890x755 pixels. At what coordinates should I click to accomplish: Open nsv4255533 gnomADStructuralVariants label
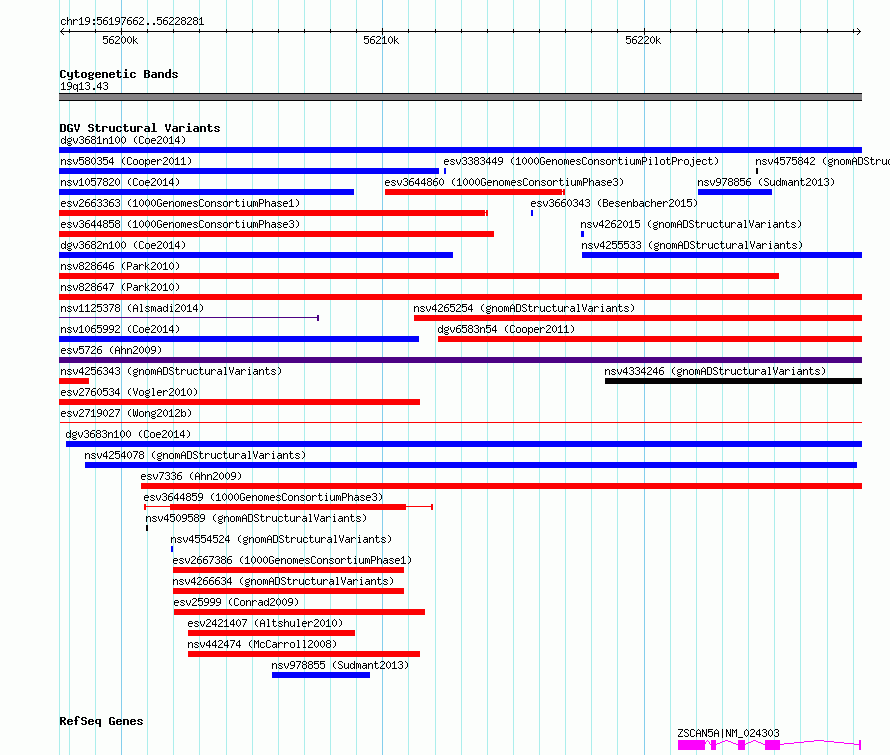[x=692, y=245]
